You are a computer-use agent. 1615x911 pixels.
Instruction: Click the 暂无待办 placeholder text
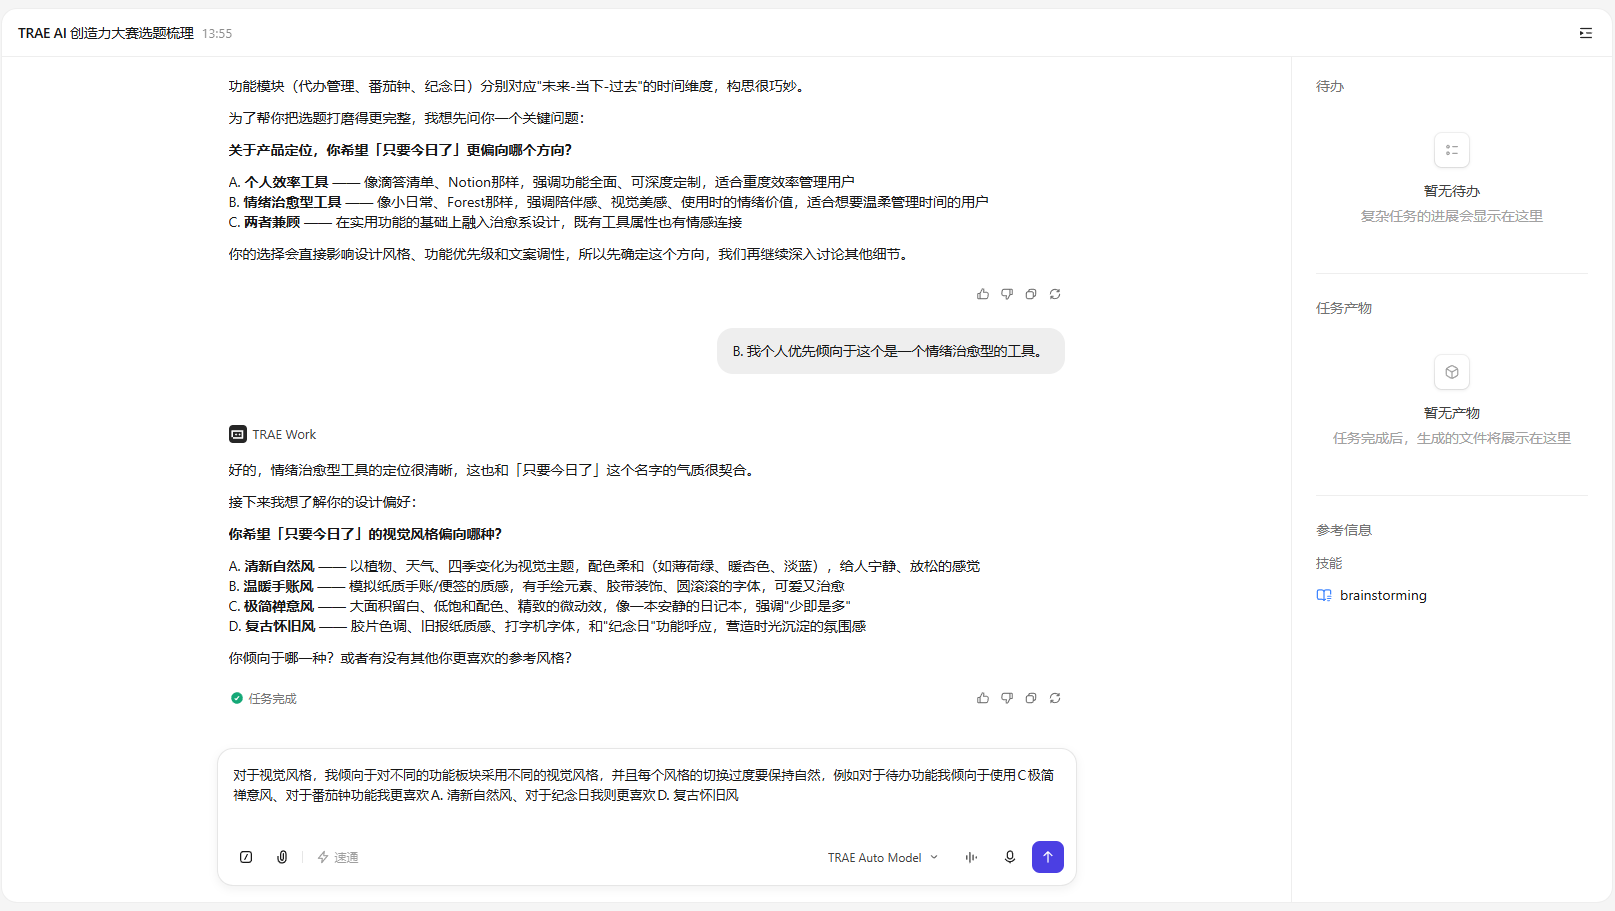tap(1452, 191)
